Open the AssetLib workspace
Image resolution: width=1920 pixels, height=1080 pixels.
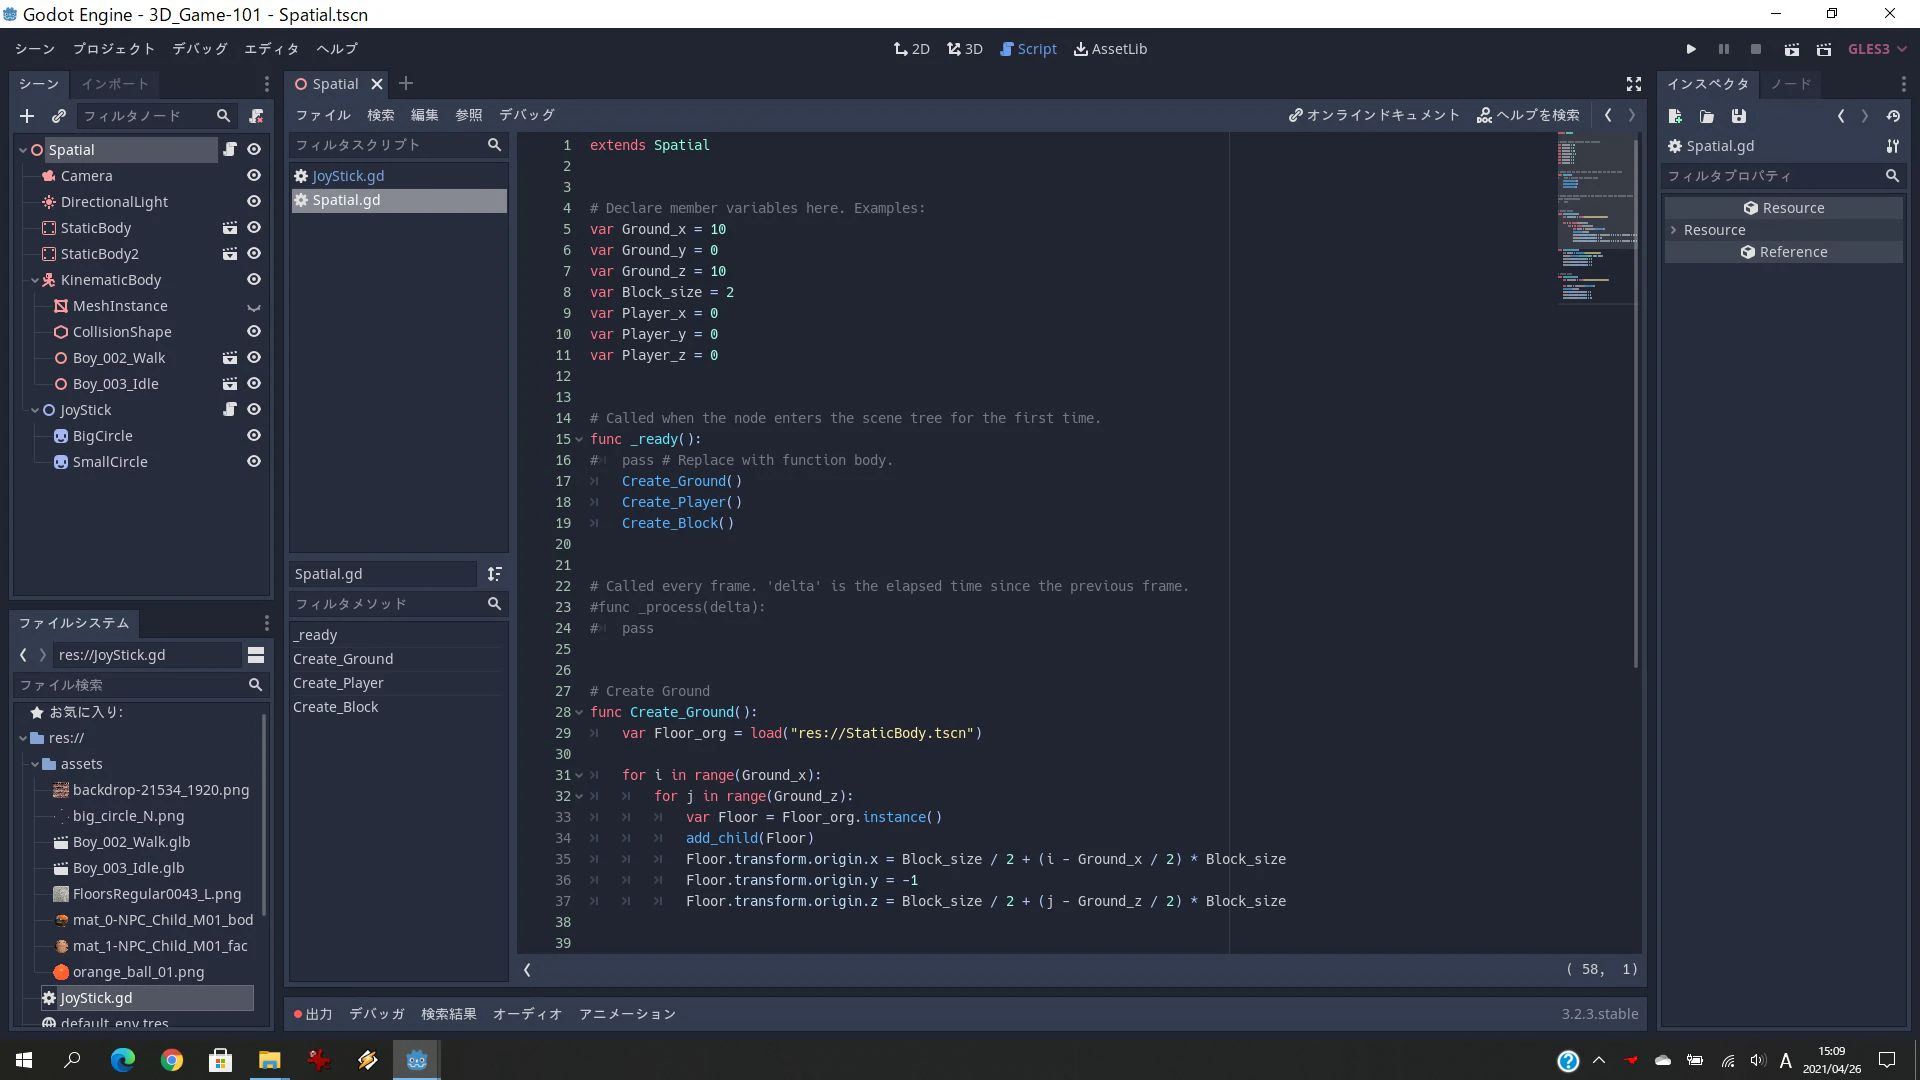point(1110,49)
